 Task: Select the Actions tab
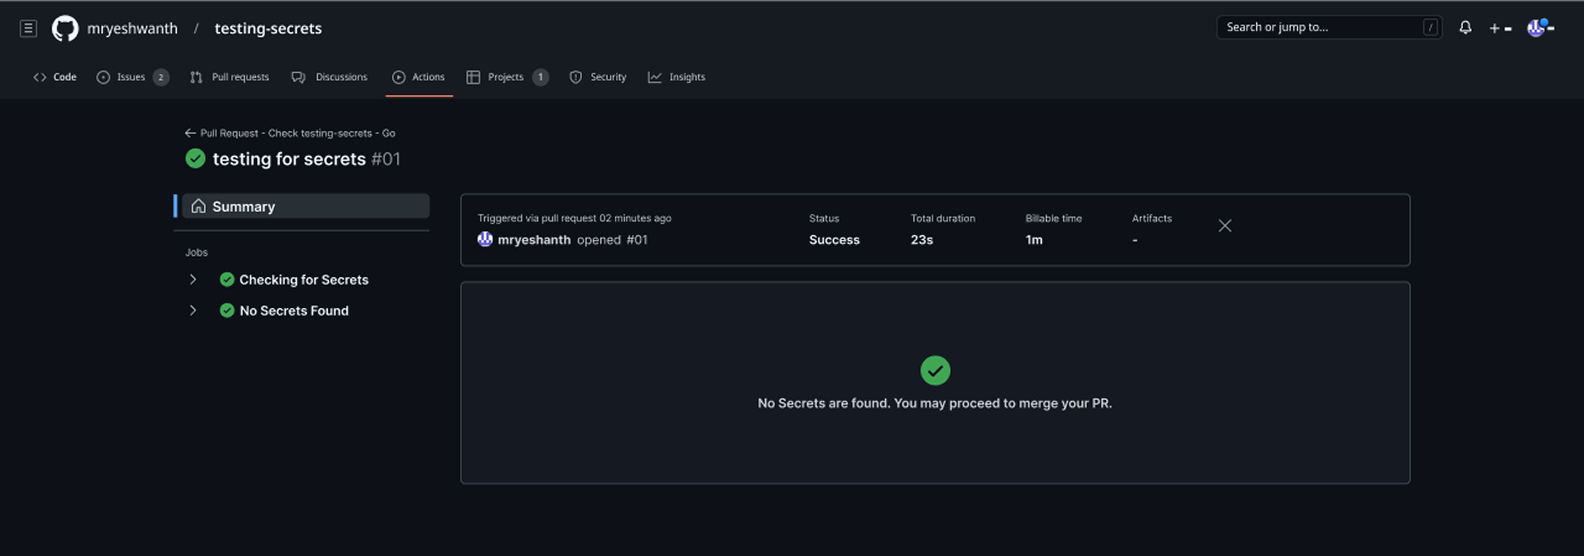419,77
